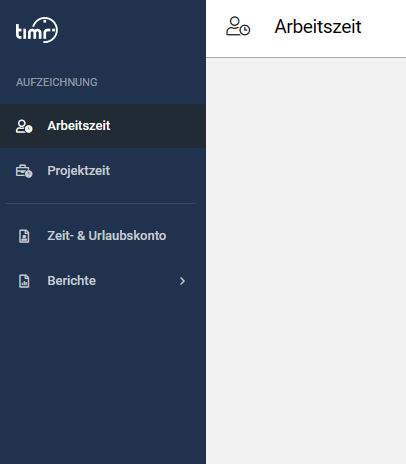Click the separator line below Projektzeit
The image size is (406, 464).
(x=101, y=203)
